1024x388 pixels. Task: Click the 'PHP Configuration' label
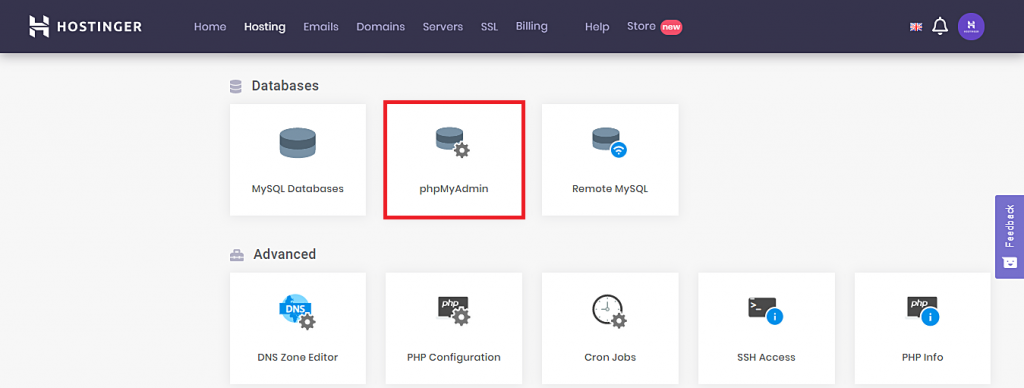454,357
